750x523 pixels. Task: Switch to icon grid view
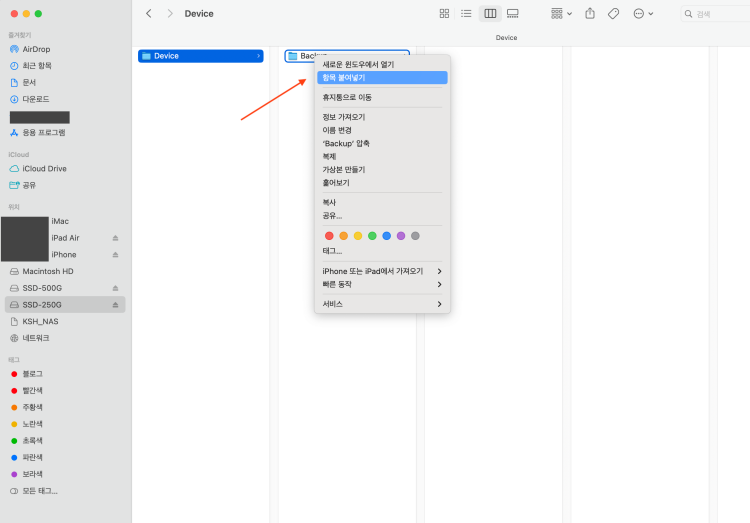(x=444, y=13)
